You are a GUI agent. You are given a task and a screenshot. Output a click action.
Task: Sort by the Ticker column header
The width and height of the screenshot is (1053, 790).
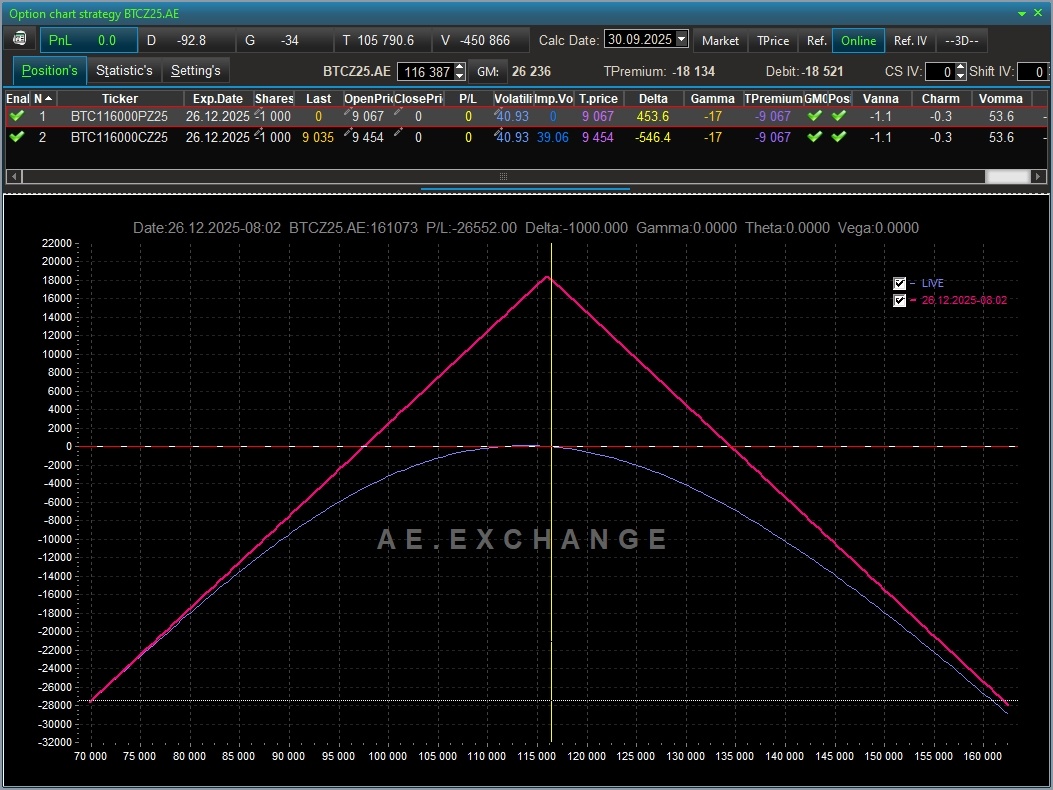tap(120, 99)
